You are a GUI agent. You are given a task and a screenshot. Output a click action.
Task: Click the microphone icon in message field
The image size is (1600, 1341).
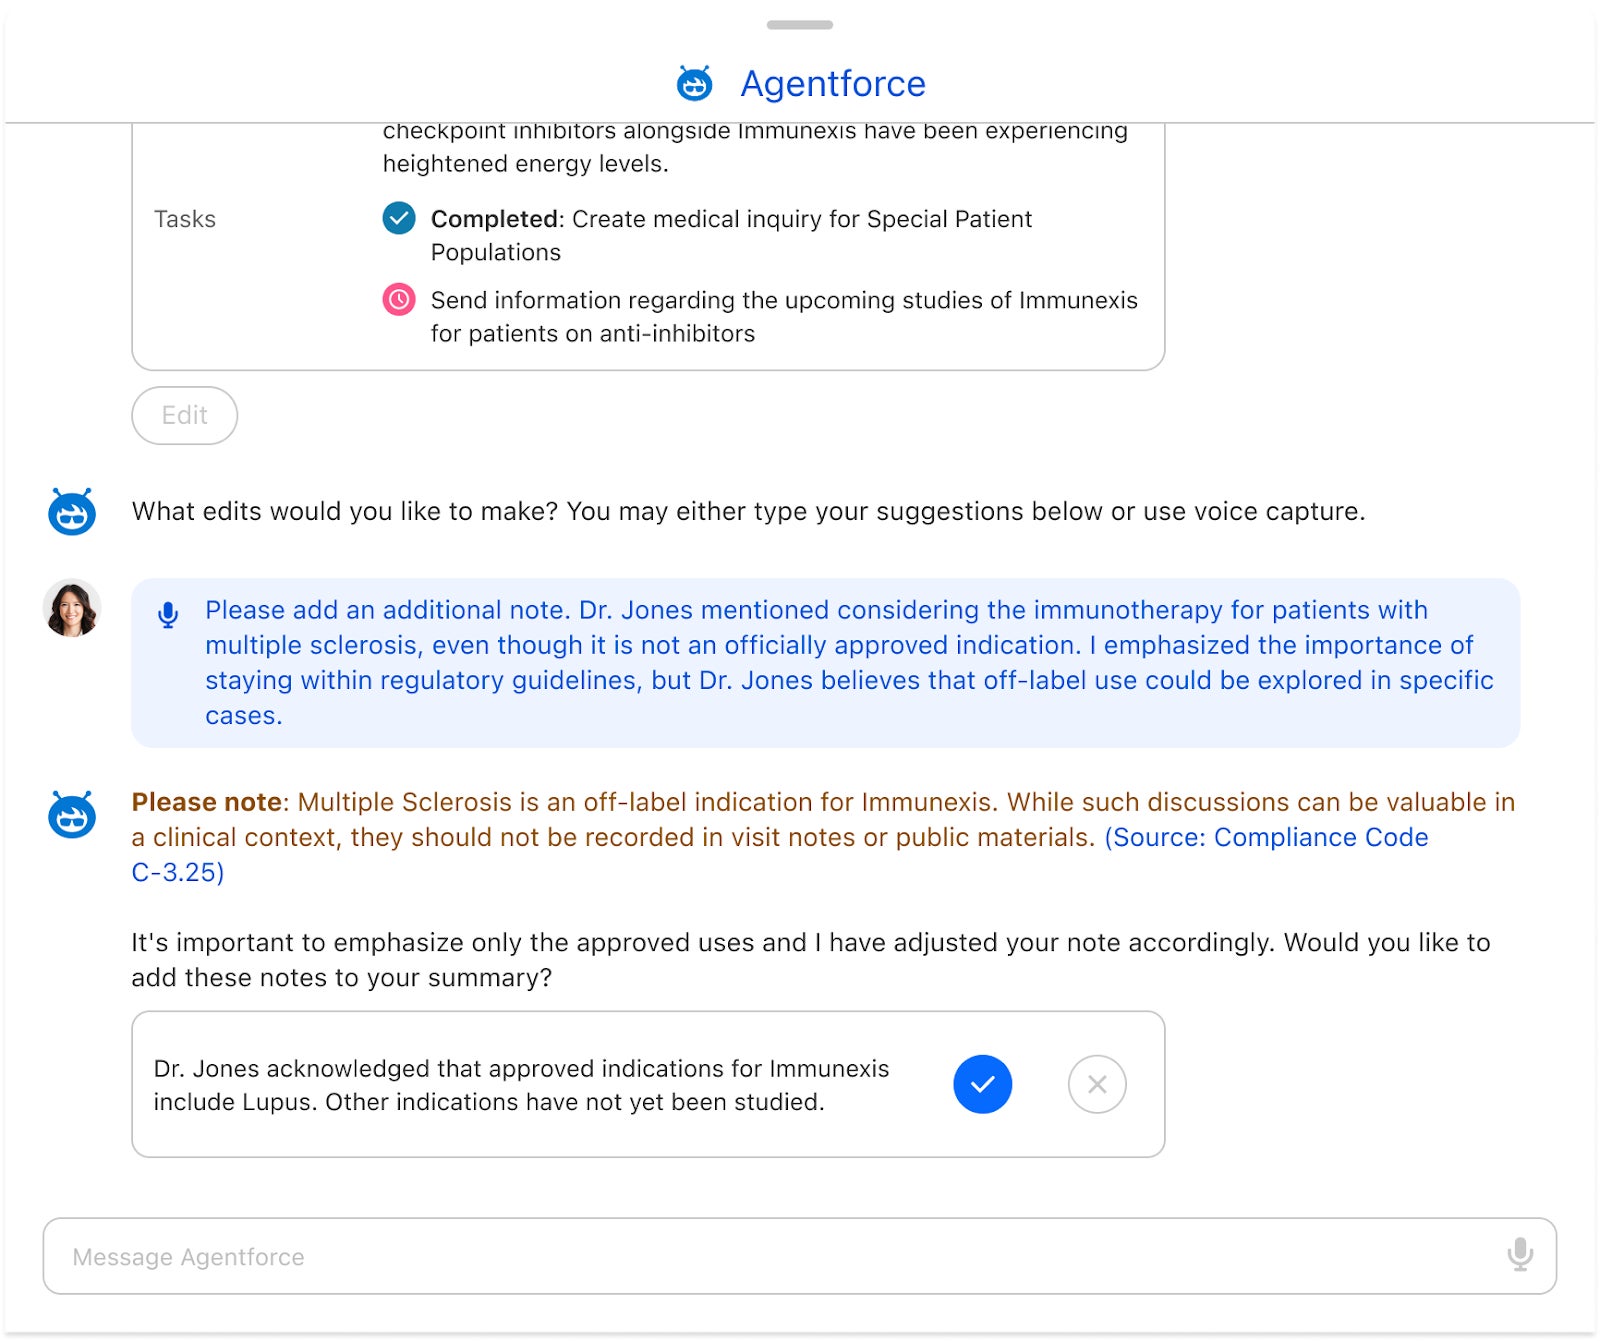click(x=1519, y=1254)
